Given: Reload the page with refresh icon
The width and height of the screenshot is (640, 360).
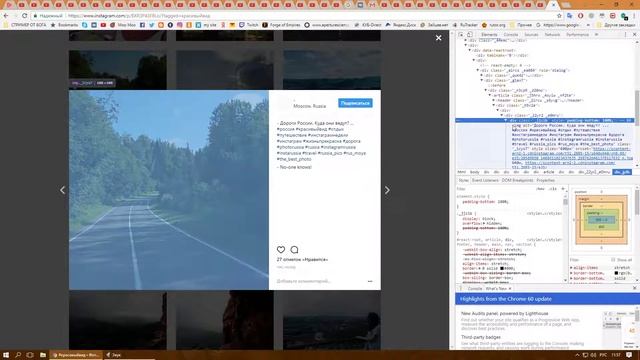Looking at the screenshot, I should tap(24, 16).
